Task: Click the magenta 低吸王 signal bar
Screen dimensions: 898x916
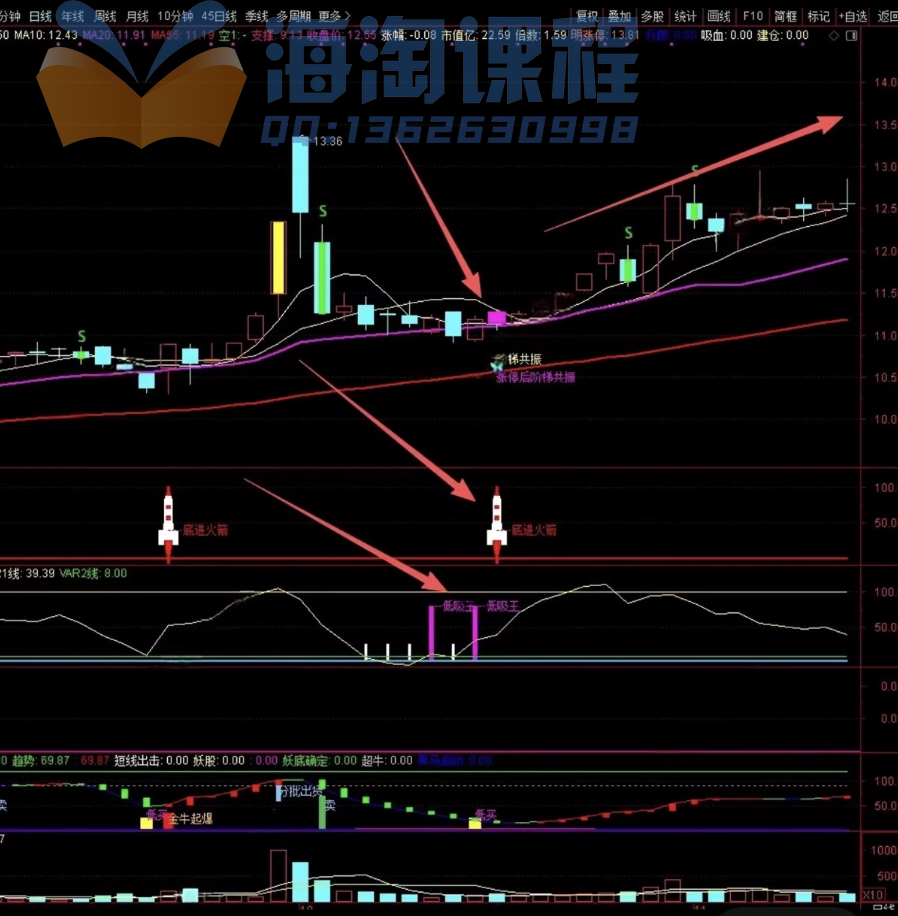Action: pos(432,632)
